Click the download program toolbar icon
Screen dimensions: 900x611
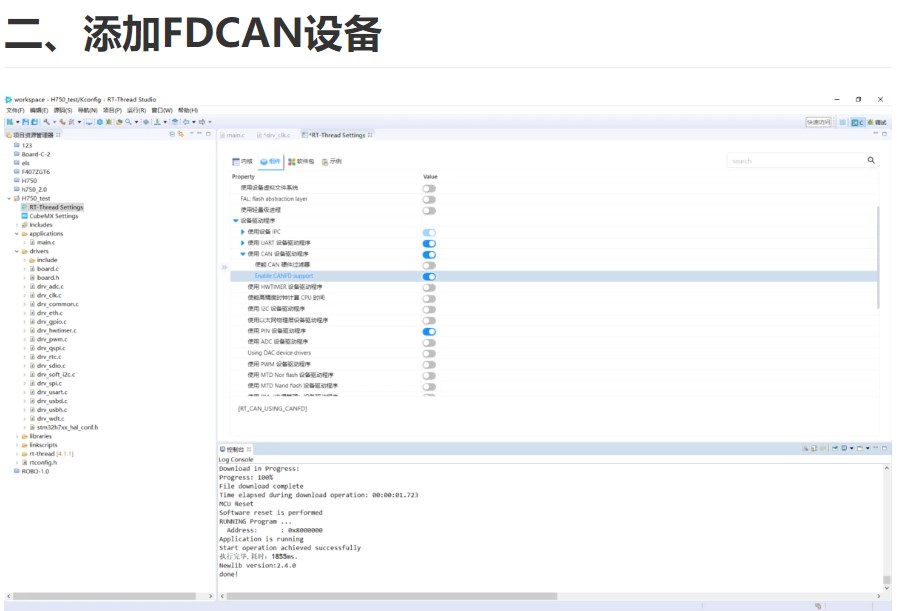(157, 122)
